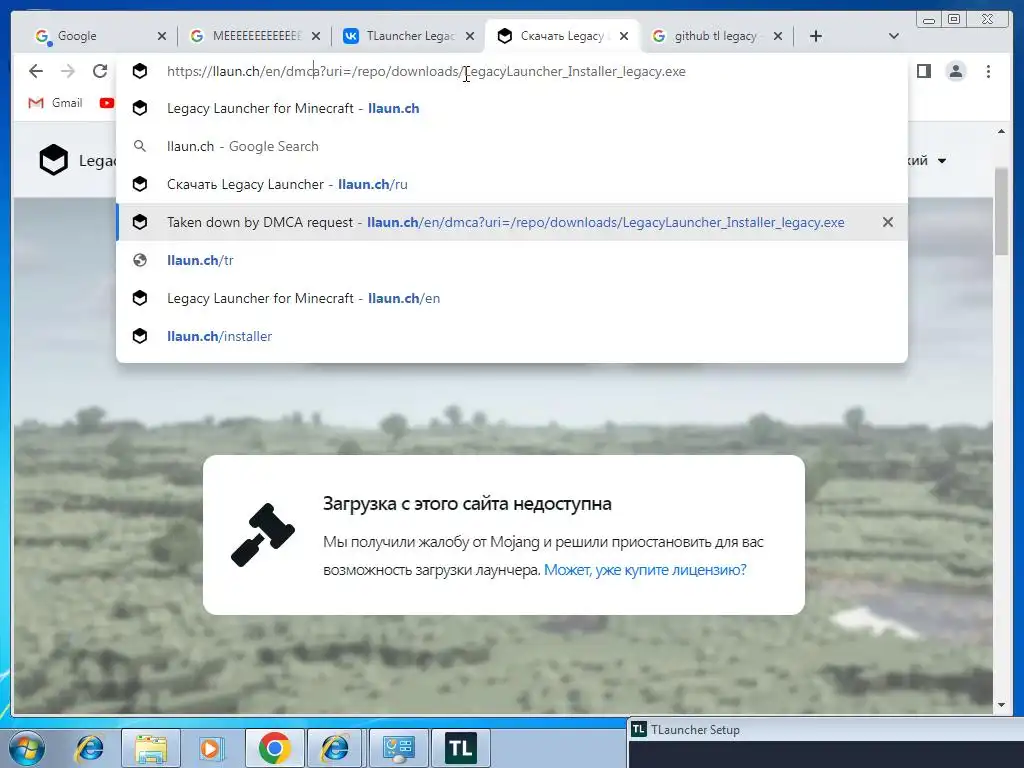Click the Загрузка с этого сайта недоступна heading
Viewport: 1024px width, 768px height.
click(467, 504)
